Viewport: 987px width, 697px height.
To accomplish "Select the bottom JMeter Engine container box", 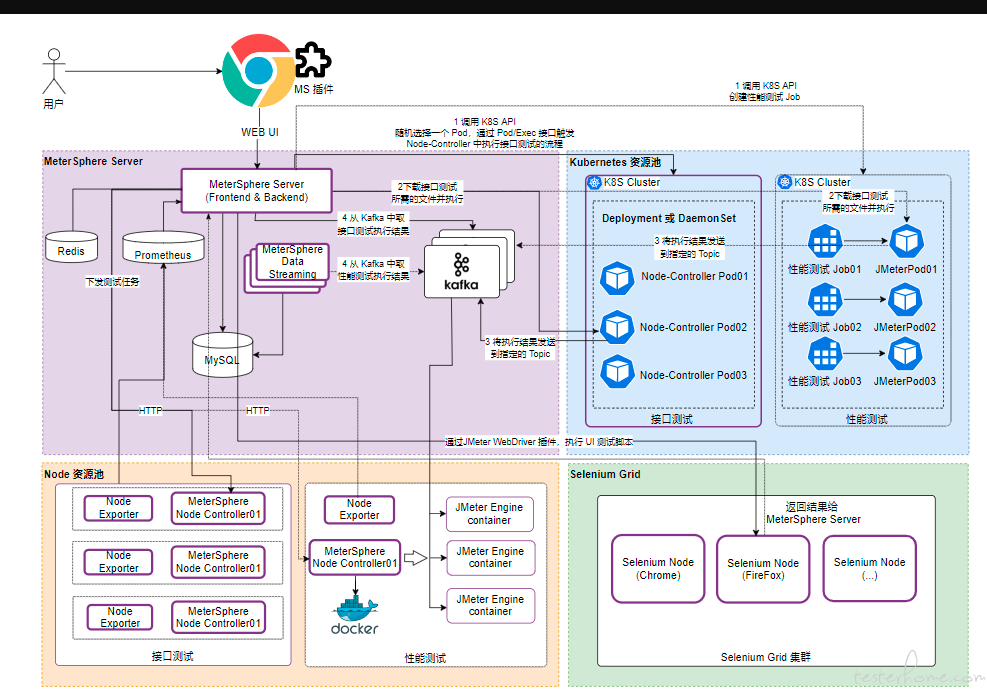I will click(x=490, y=606).
